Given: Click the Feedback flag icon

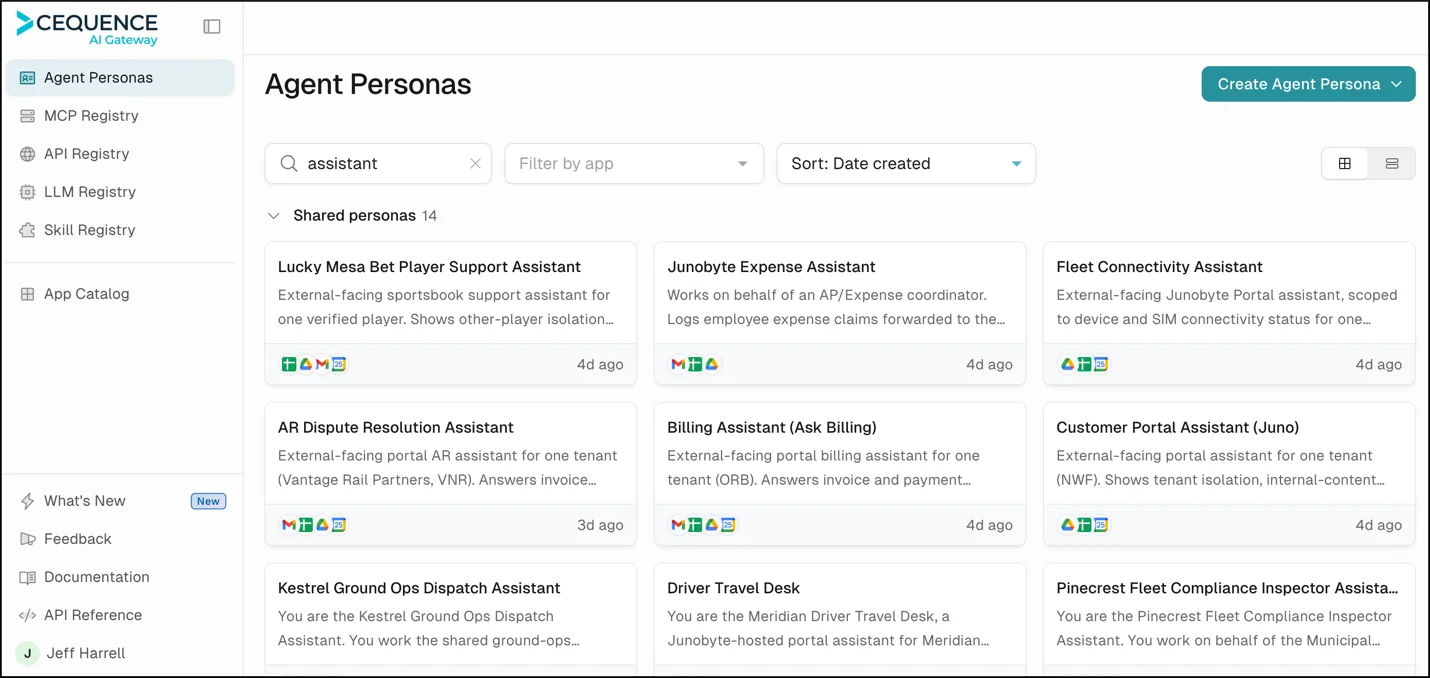Looking at the screenshot, I should click(x=27, y=539).
